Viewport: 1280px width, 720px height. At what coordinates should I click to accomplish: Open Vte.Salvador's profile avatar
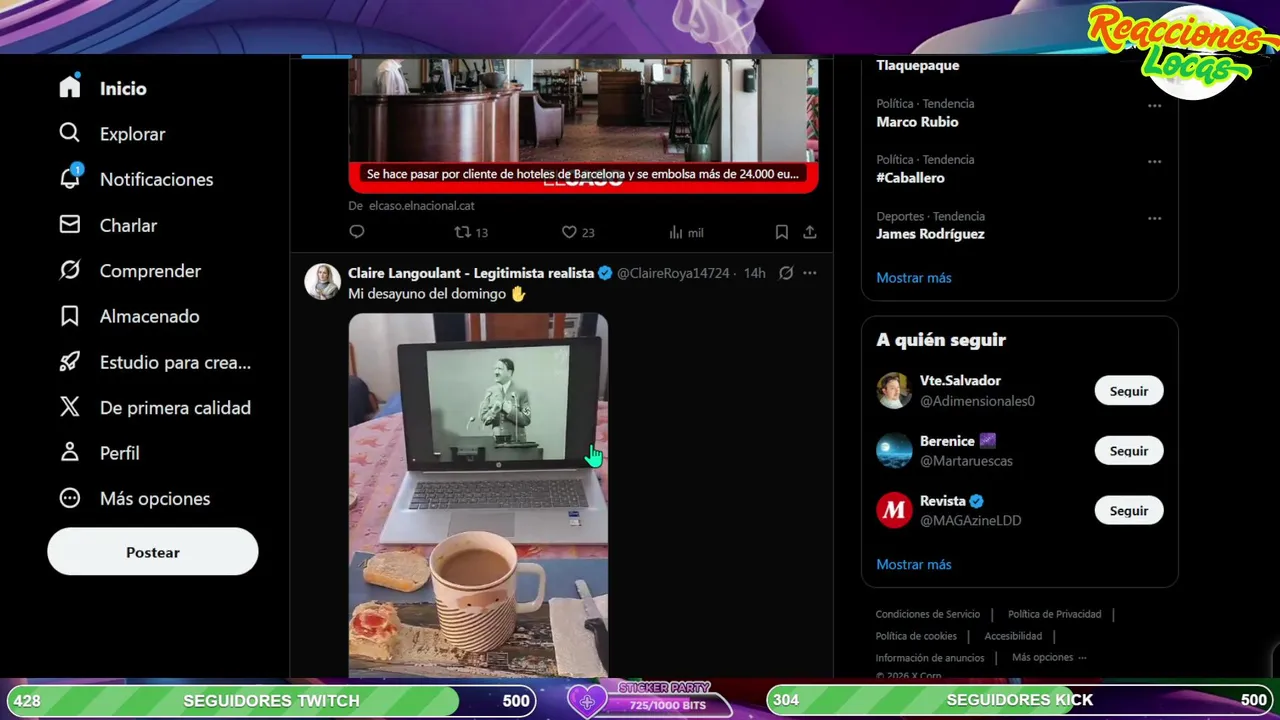pos(894,391)
